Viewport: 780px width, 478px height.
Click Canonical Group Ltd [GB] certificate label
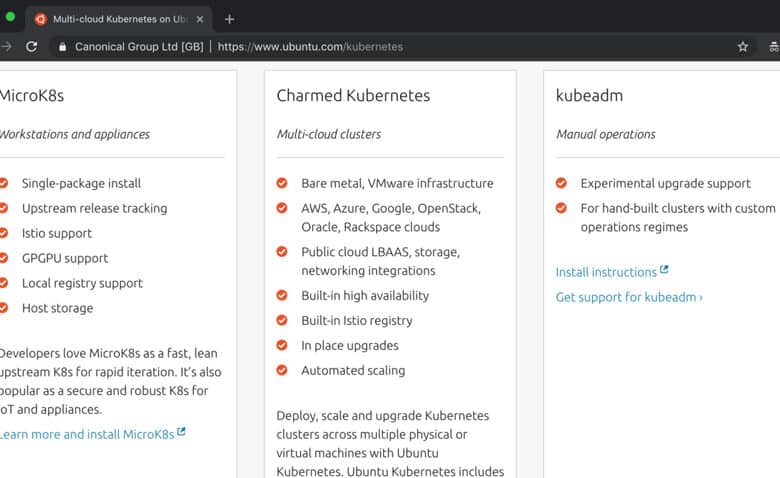pyautogui.click(x=139, y=47)
